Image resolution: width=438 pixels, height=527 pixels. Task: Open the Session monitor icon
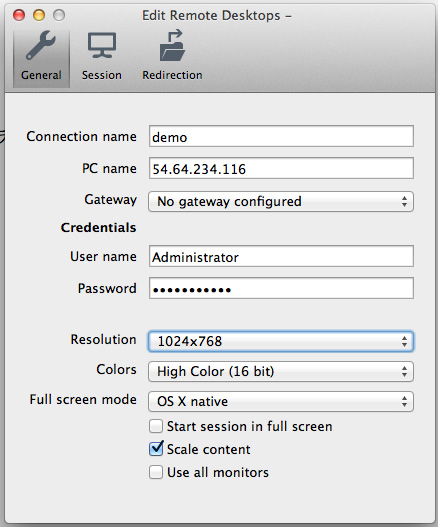coord(102,45)
